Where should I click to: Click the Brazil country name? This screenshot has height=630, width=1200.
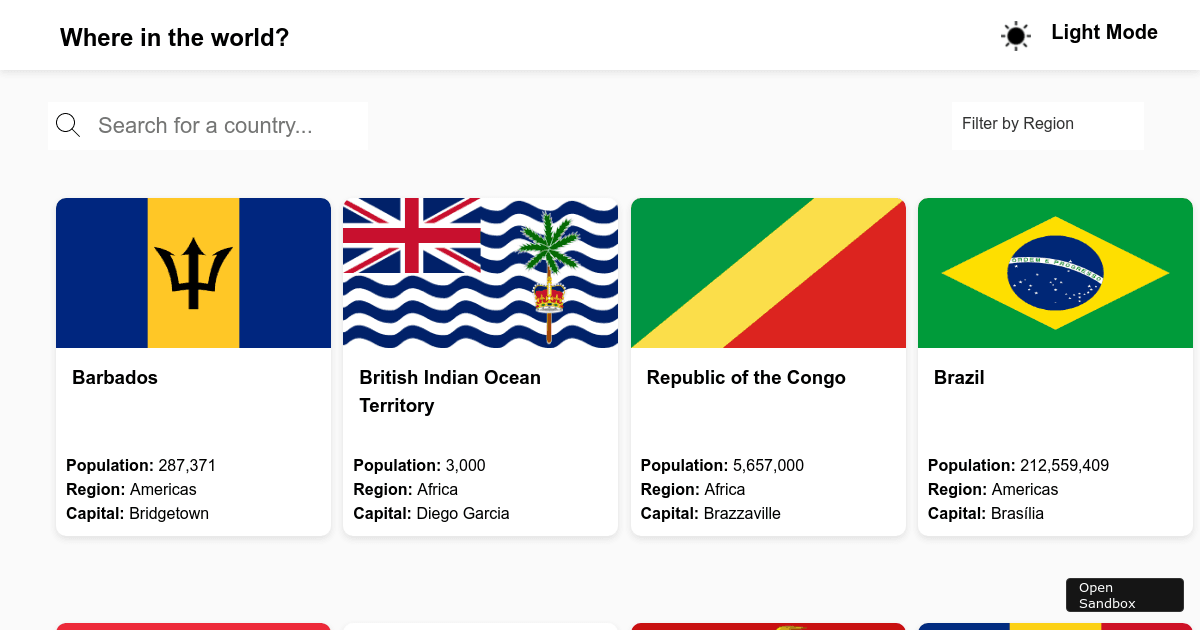959,378
